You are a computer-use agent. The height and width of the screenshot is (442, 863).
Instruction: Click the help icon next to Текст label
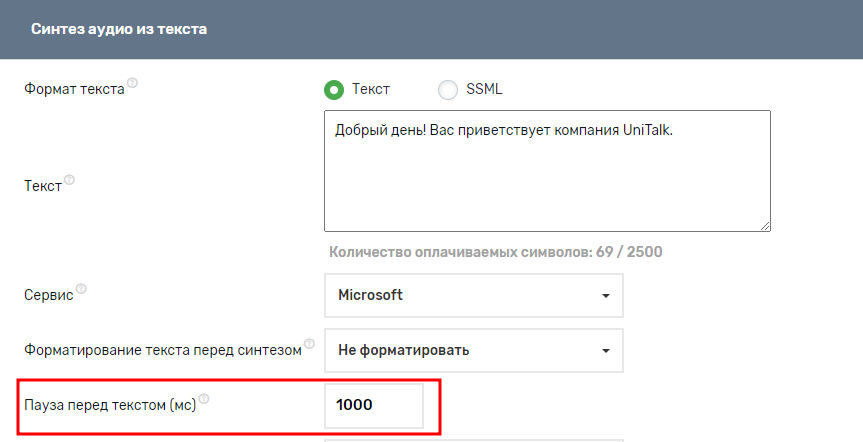[69, 182]
